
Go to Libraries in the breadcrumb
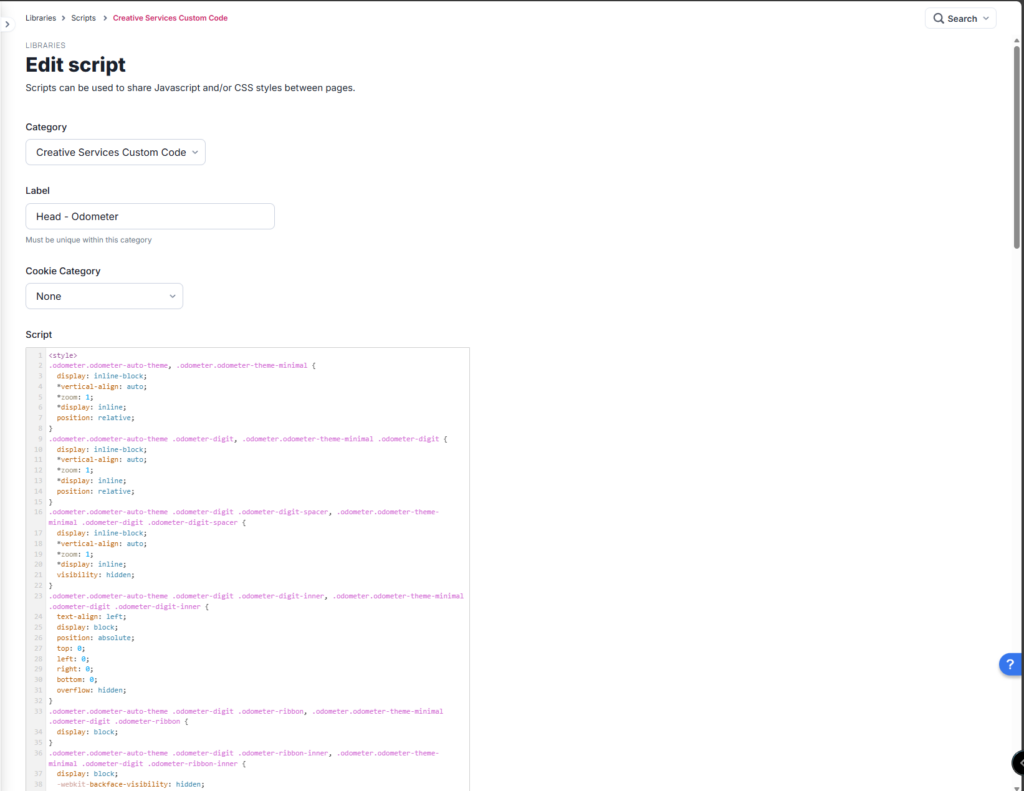(x=41, y=18)
